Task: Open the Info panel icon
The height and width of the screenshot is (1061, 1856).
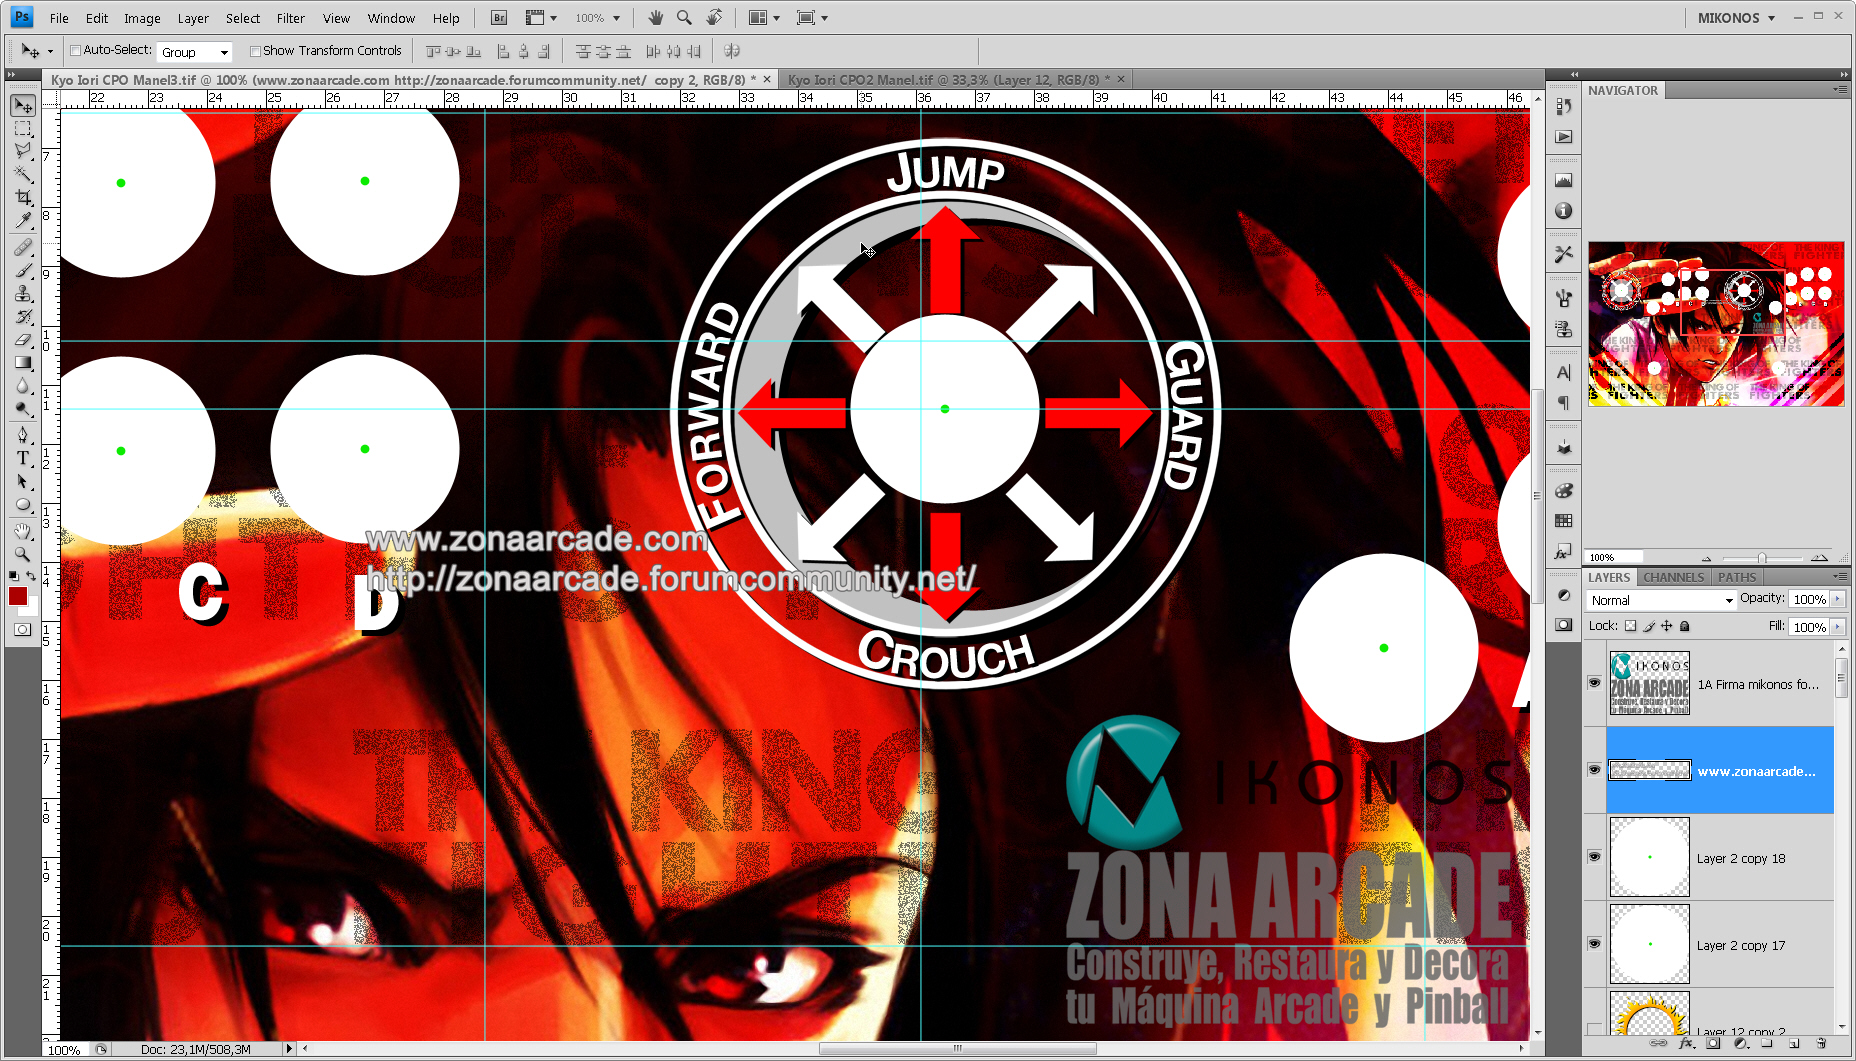Action: [1563, 211]
